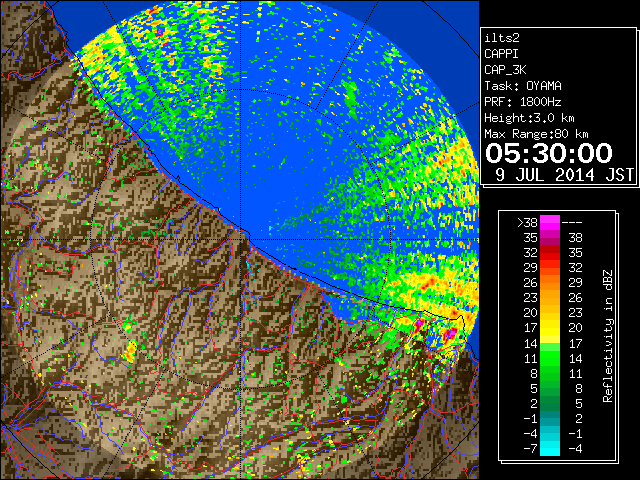Click the 'Height:3.0 km' line
Screen dimensions: 640x480
click(x=529, y=118)
